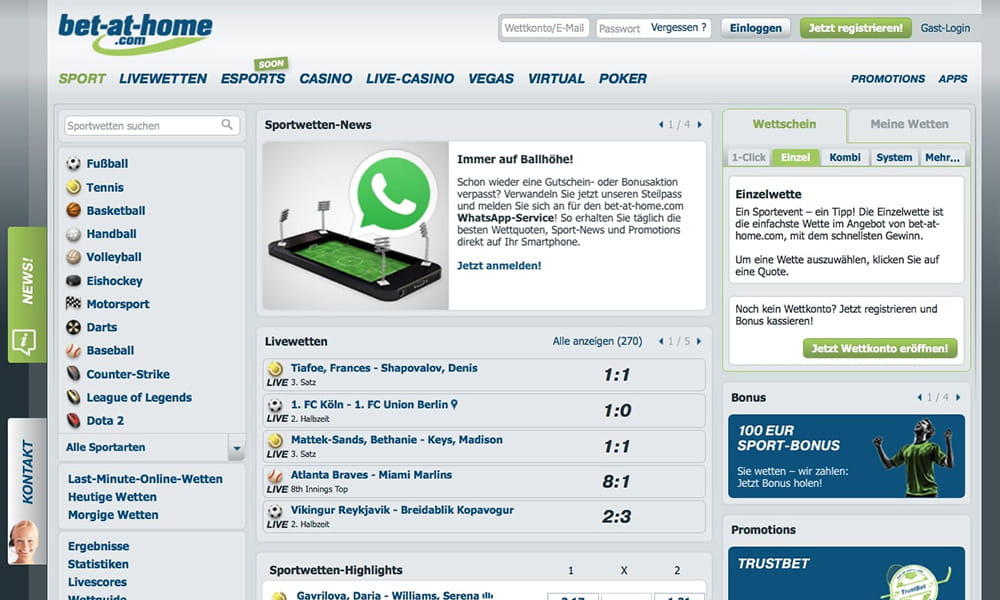Screen dimensions: 1000x600
Task: Switch to the Meine Wetten tab
Action: [909, 124]
